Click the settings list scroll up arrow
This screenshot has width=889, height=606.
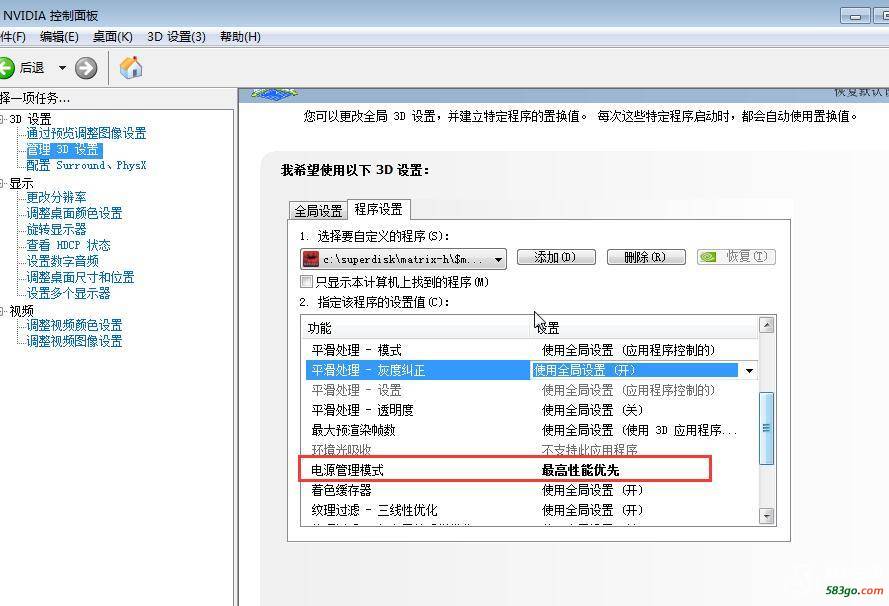767,325
